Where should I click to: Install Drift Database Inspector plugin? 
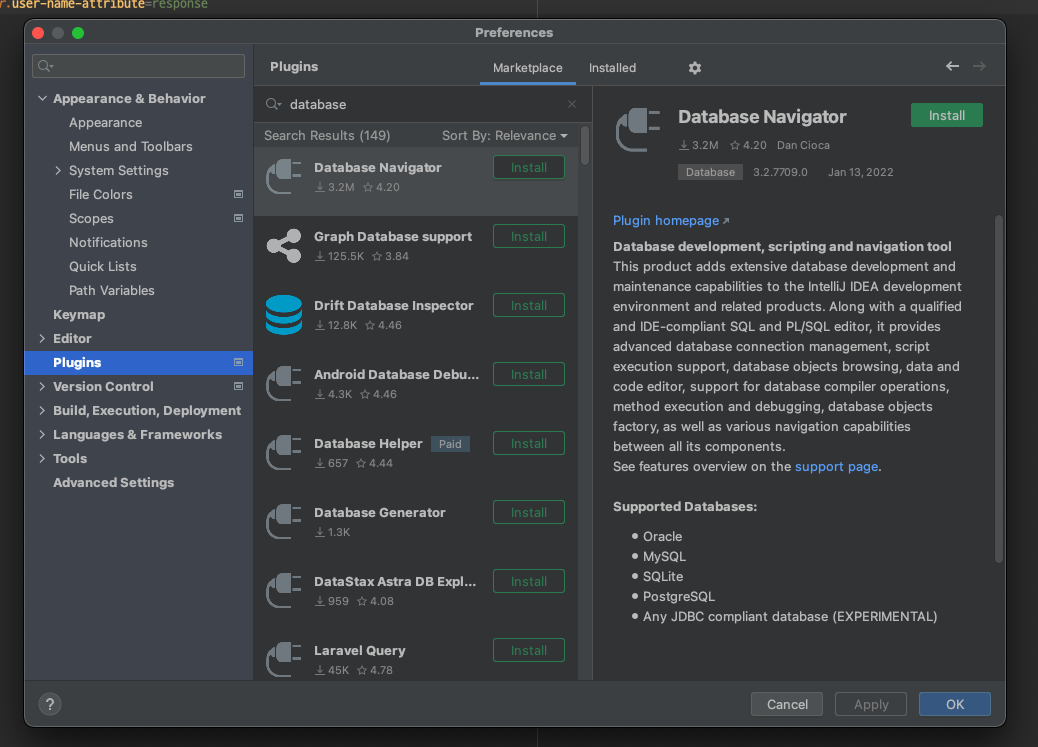pyautogui.click(x=528, y=305)
